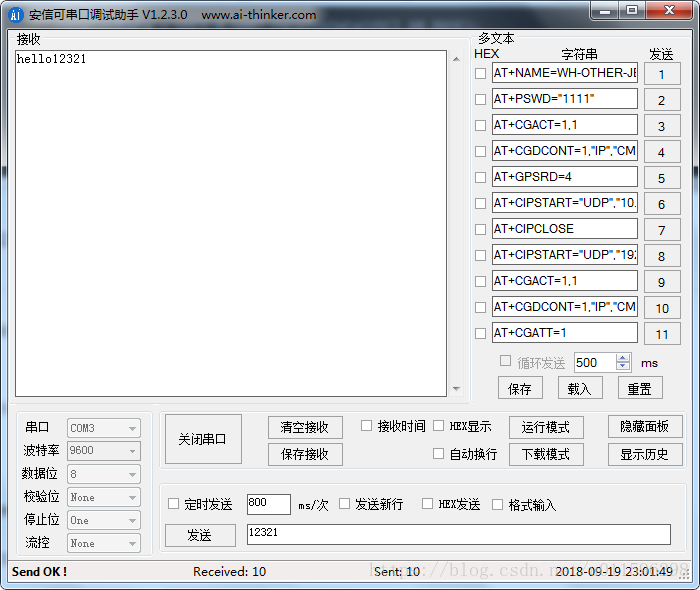Click the AT+CIPCLOSE string field

pos(565,229)
